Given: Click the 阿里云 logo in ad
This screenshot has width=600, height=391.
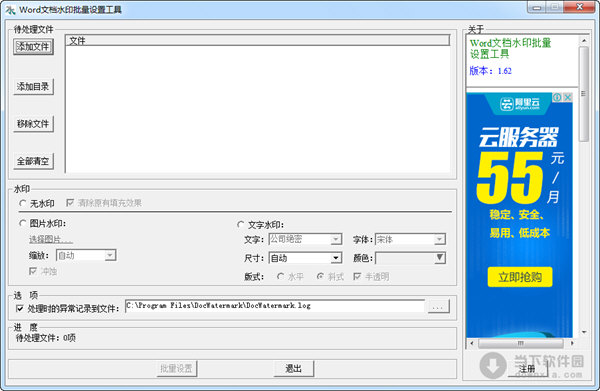Looking at the screenshot, I should (520, 104).
